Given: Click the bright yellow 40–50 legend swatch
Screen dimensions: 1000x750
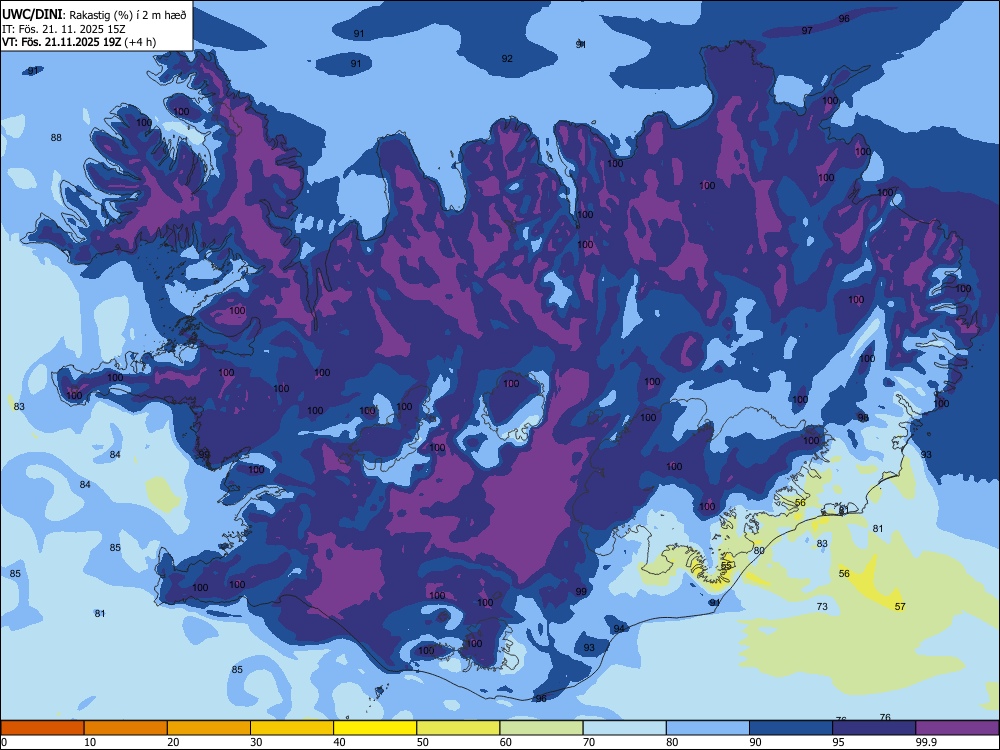Looking at the screenshot, I should [375, 728].
